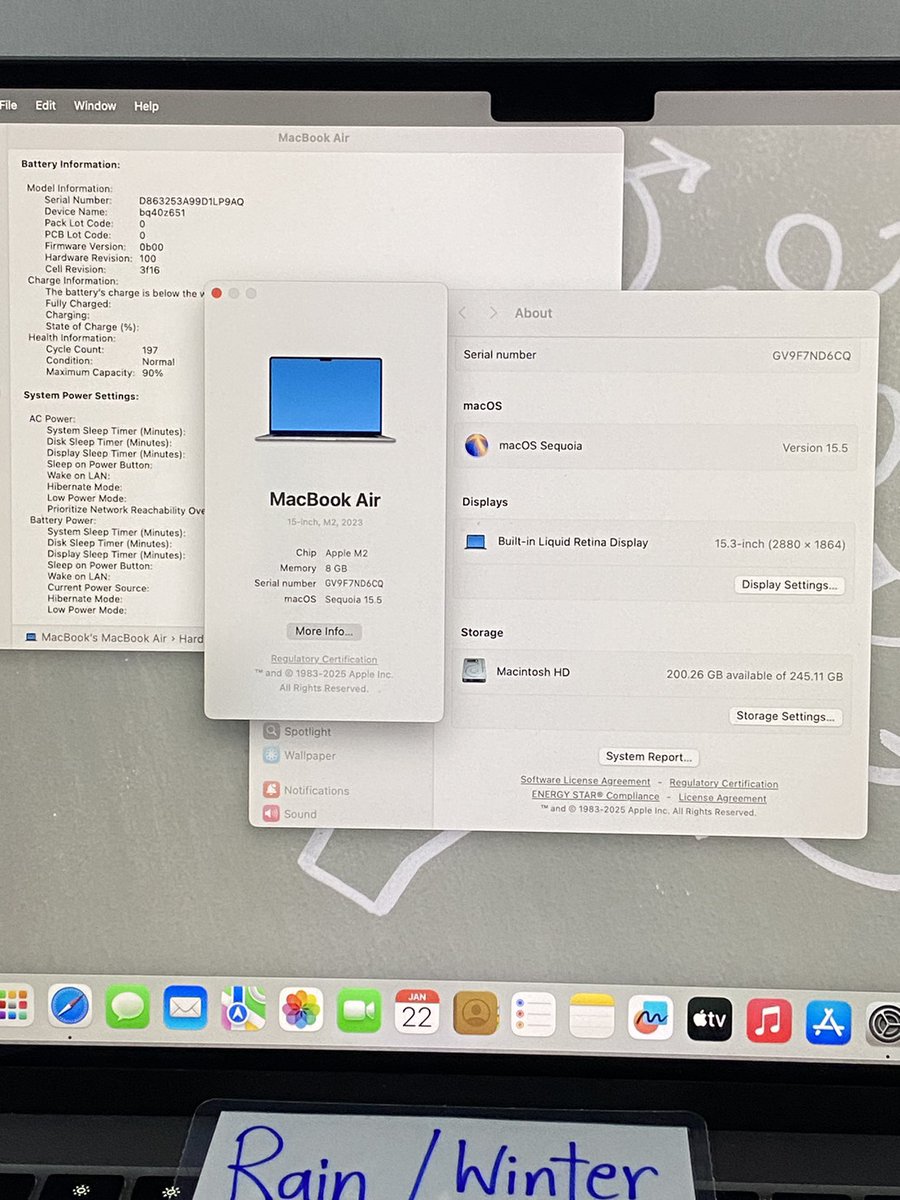Open Regulatory Certification link in Settings pane
Screen dimensions: 900x1200
pos(723,784)
